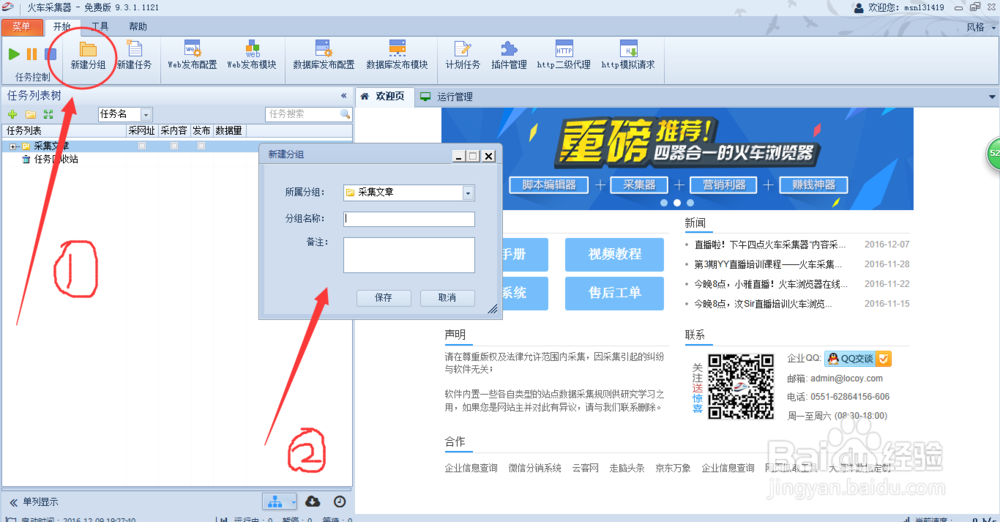Viewport: 1000px width, 522px height.
Task: Click inside the 分组名称 input field
Action: (409, 219)
